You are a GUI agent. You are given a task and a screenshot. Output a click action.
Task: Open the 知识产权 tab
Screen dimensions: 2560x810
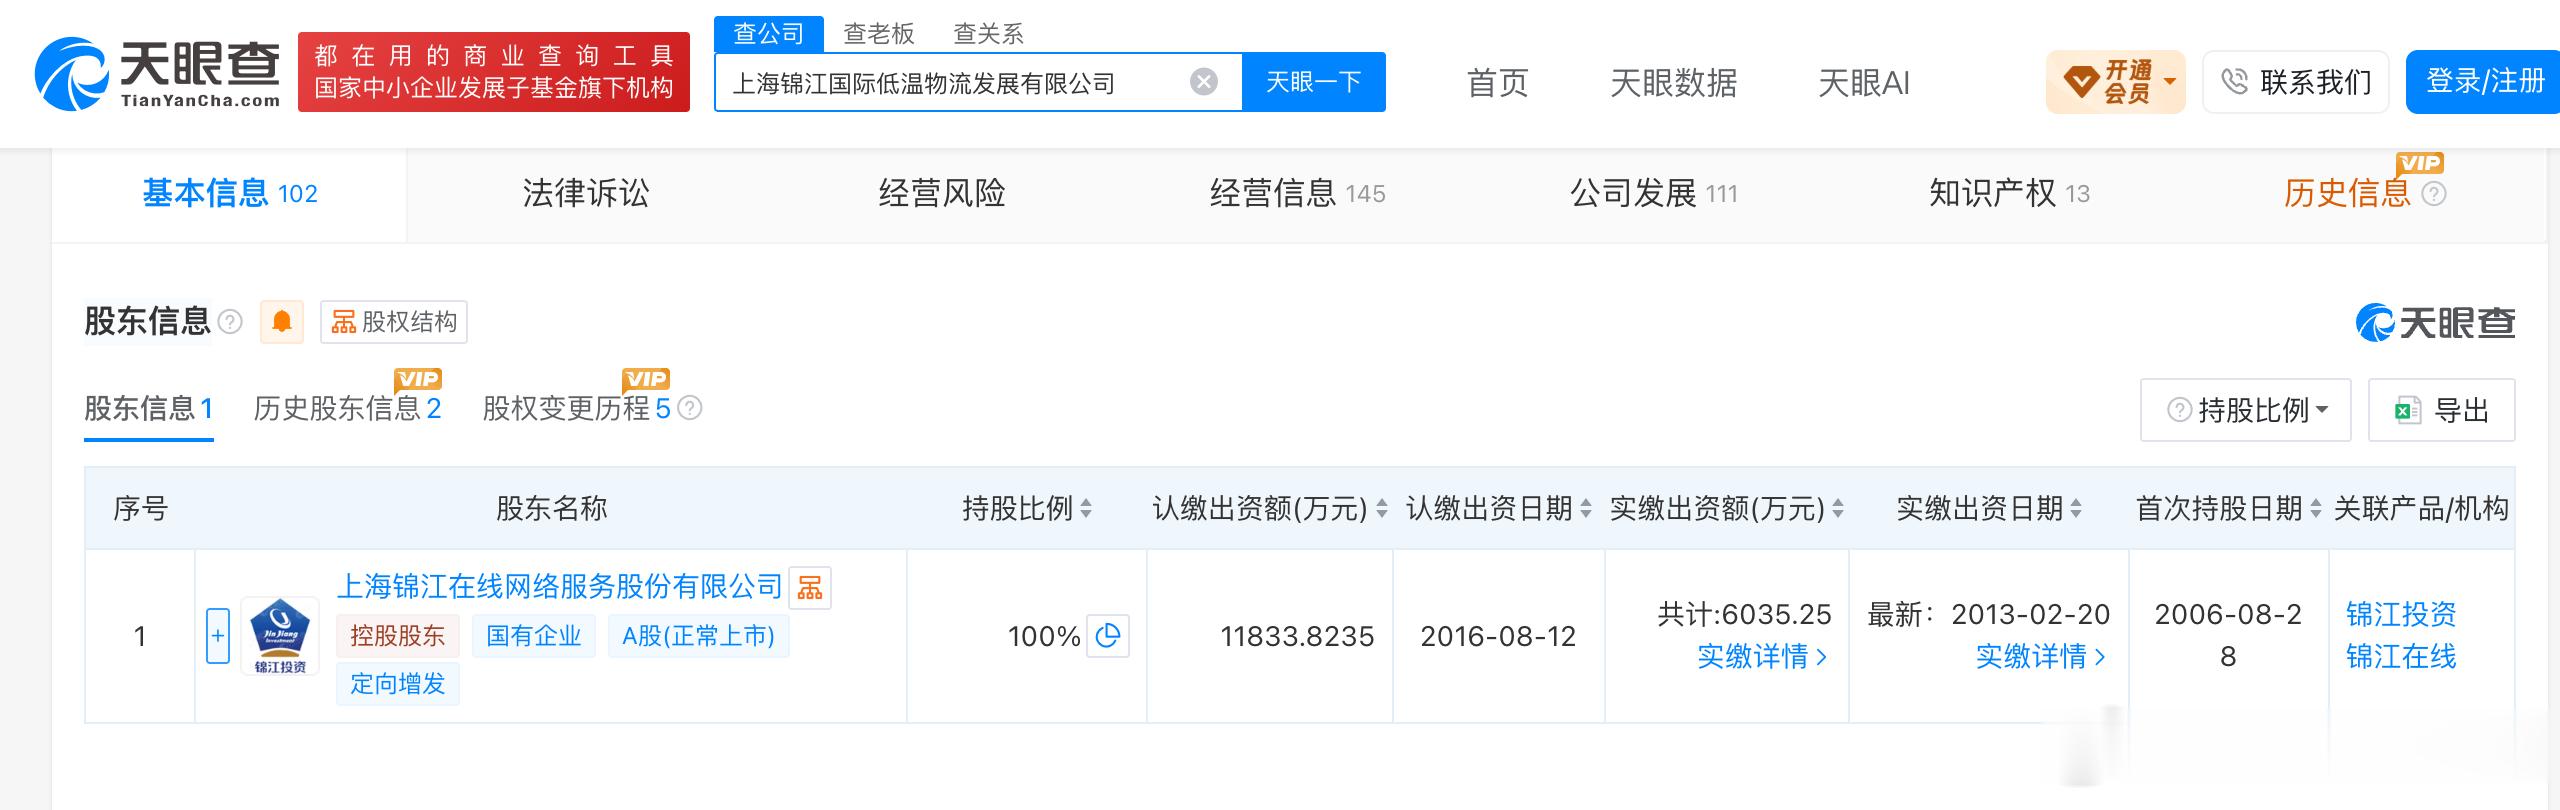tap(2010, 194)
